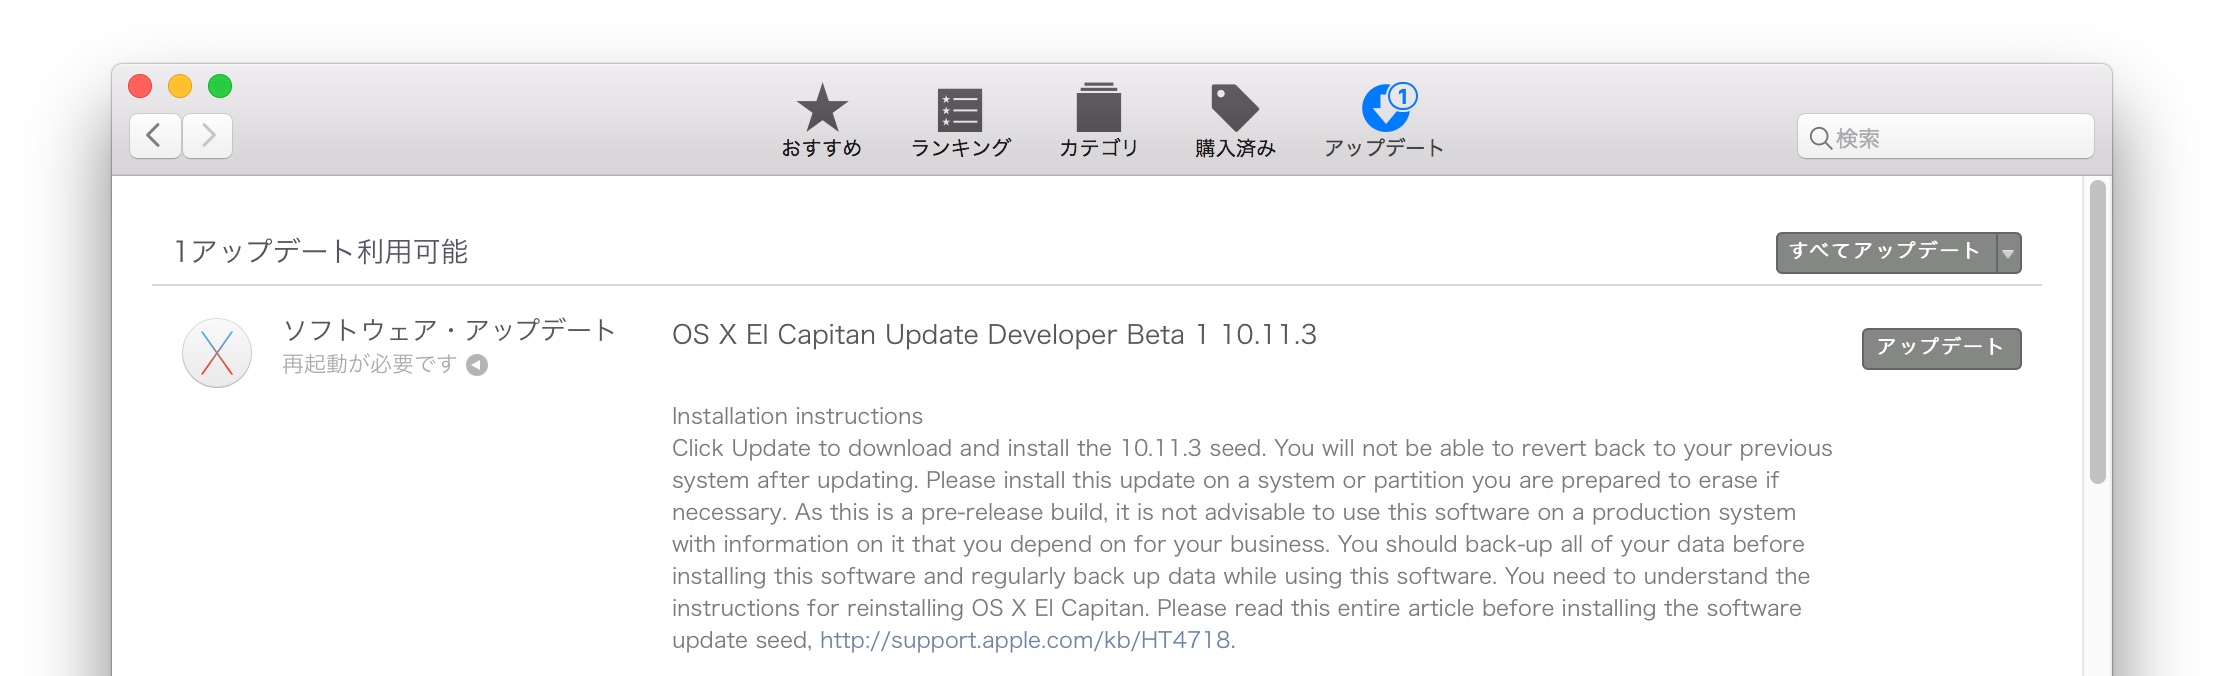Go forward with the right chevron button
The height and width of the screenshot is (676, 2224).
point(208,135)
